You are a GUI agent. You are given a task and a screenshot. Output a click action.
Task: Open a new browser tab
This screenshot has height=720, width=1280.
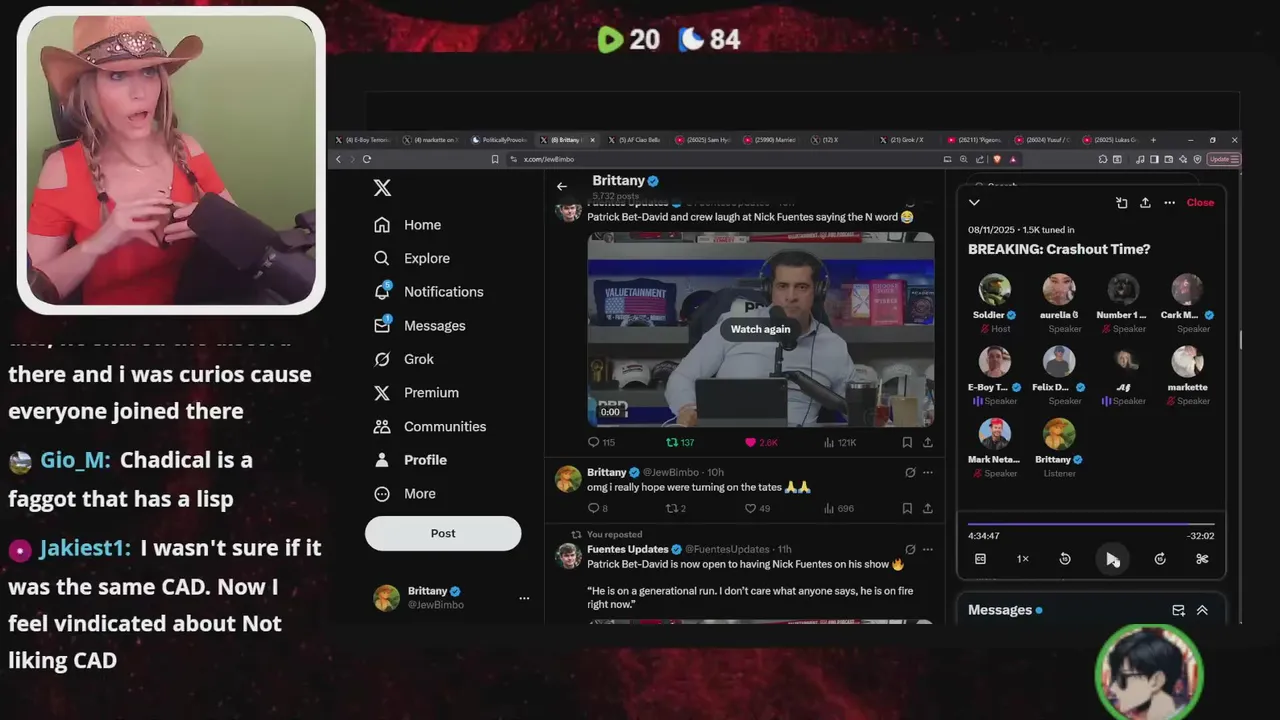pyautogui.click(x=1153, y=140)
